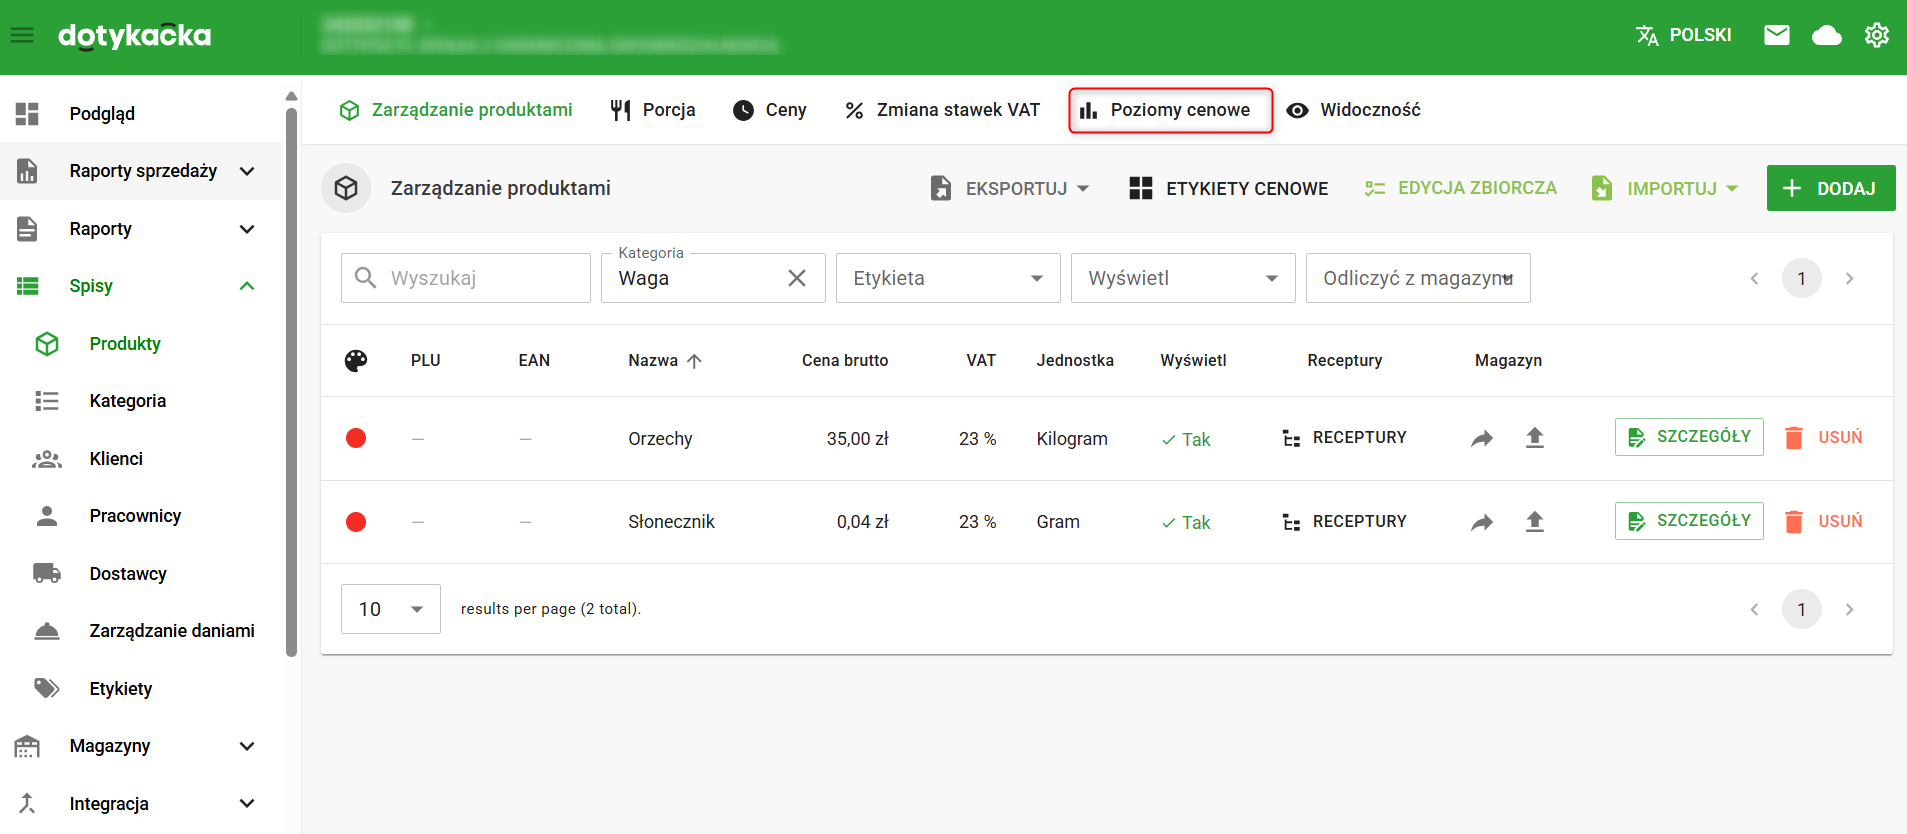Switch to Porcja tab
Viewport: 1907px width, 834px height.
pyautogui.click(x=653, y=110)
